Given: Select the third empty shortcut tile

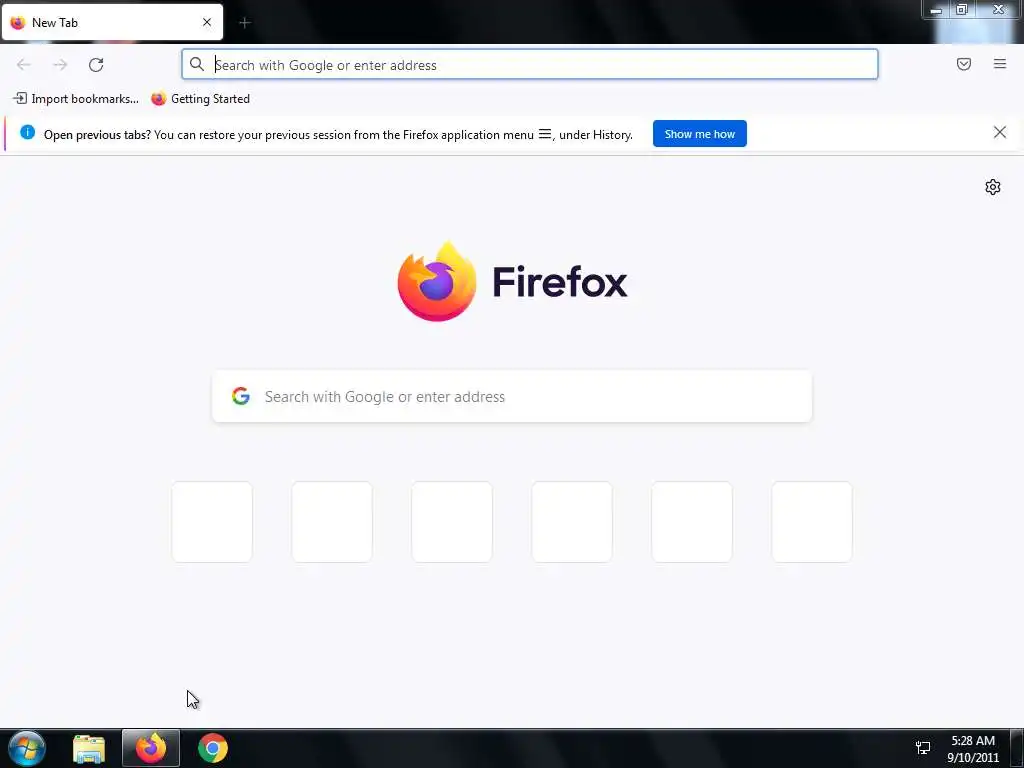Looking at the screenshot, I should pos(452,522).
